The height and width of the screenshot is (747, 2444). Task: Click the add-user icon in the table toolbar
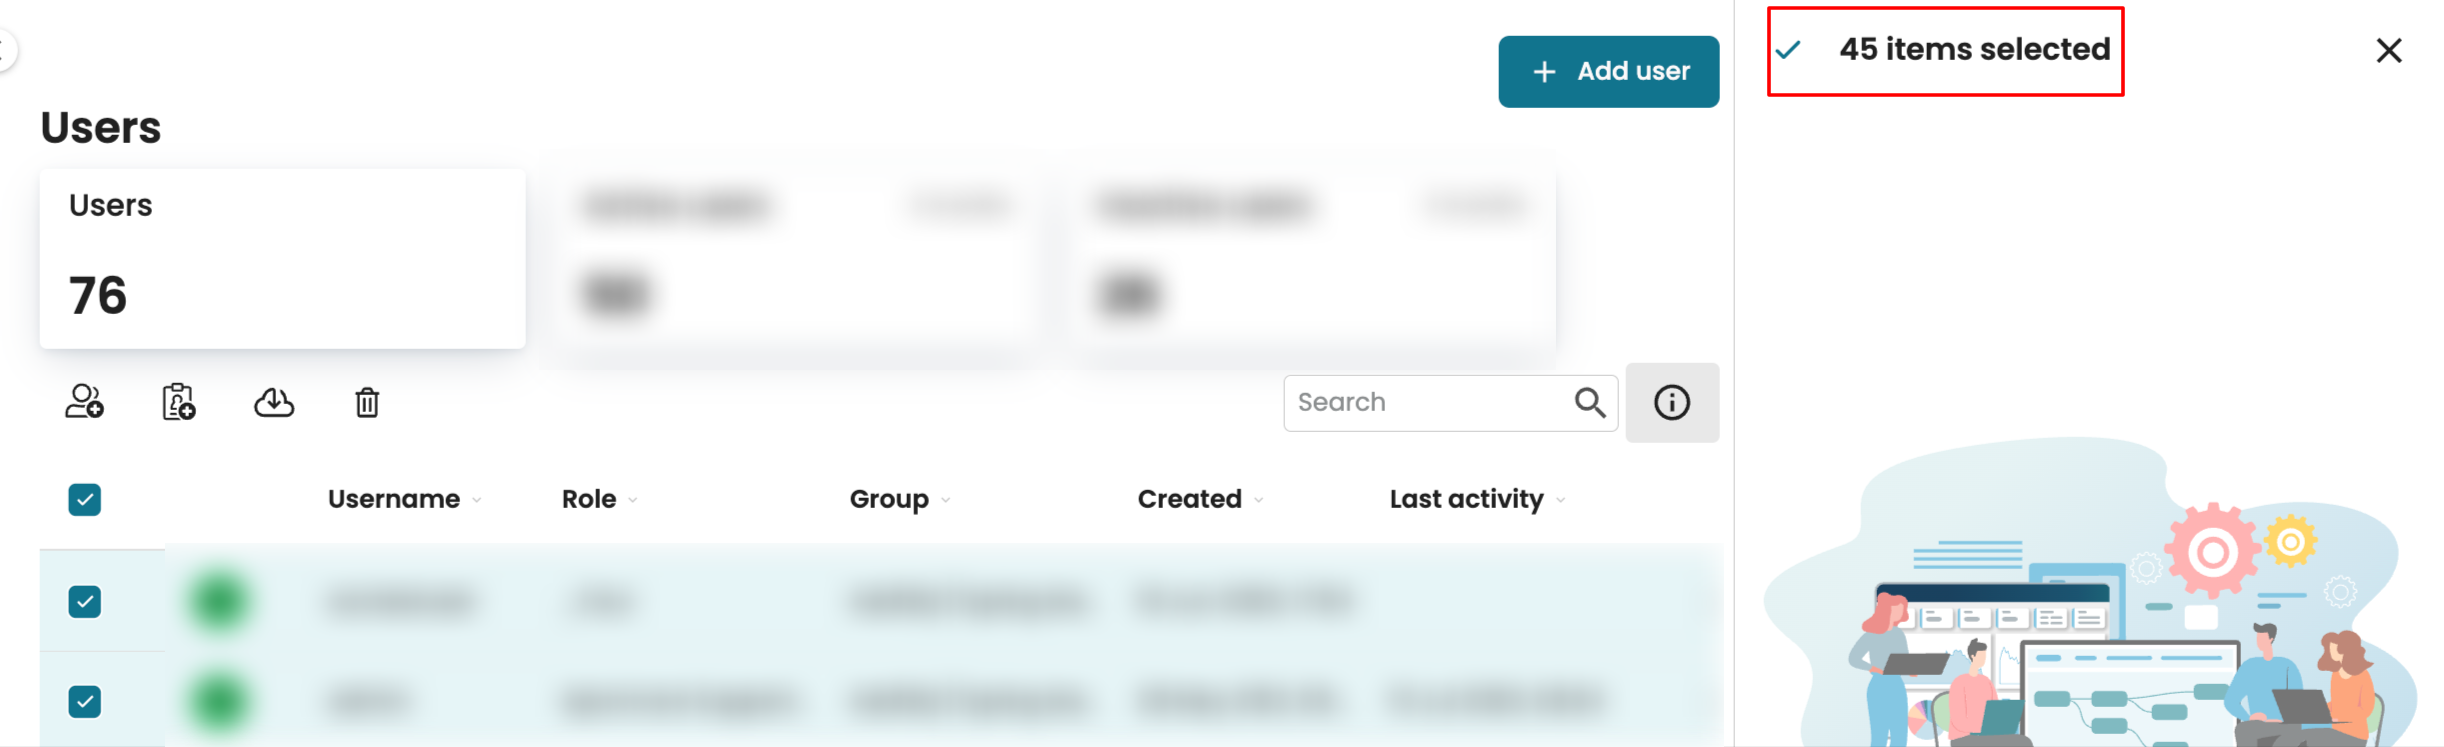(x=84, y=402)
